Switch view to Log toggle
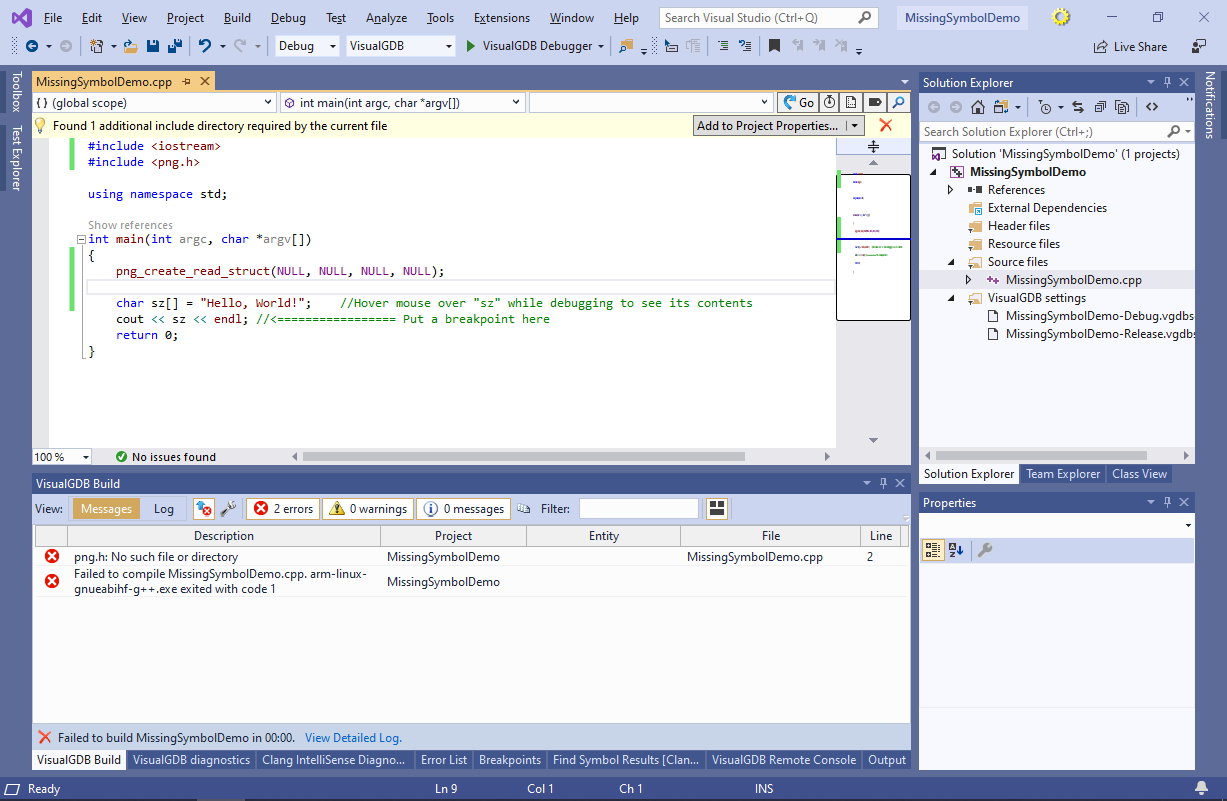This screenshot has height=801, width=1227. (164, 508)
